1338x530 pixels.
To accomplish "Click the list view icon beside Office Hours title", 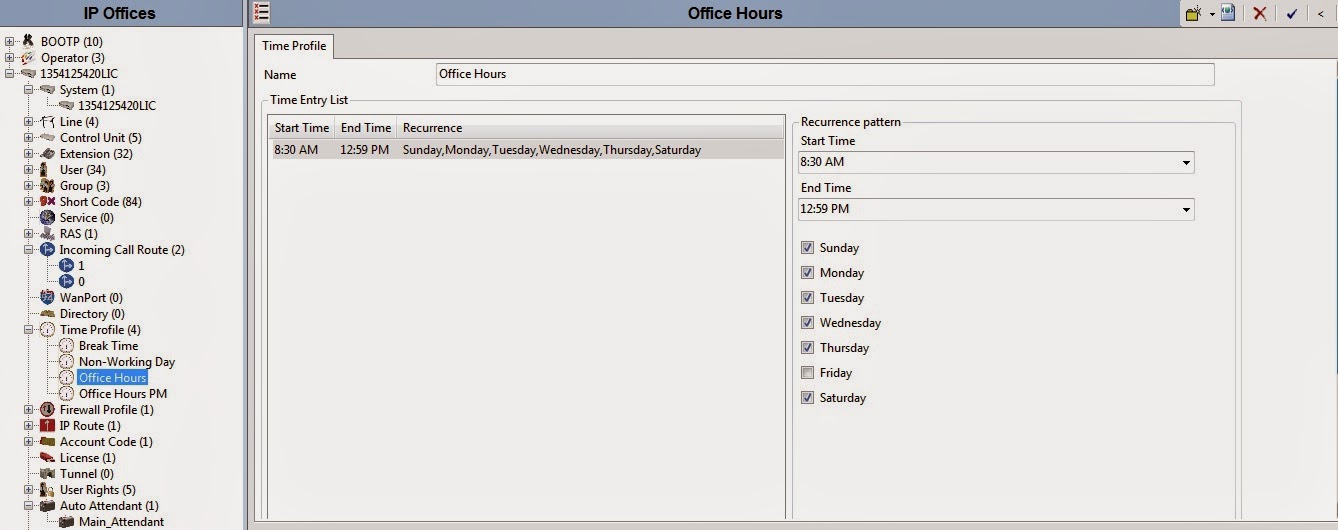I will pyautogui.click(x=261, y=12).
